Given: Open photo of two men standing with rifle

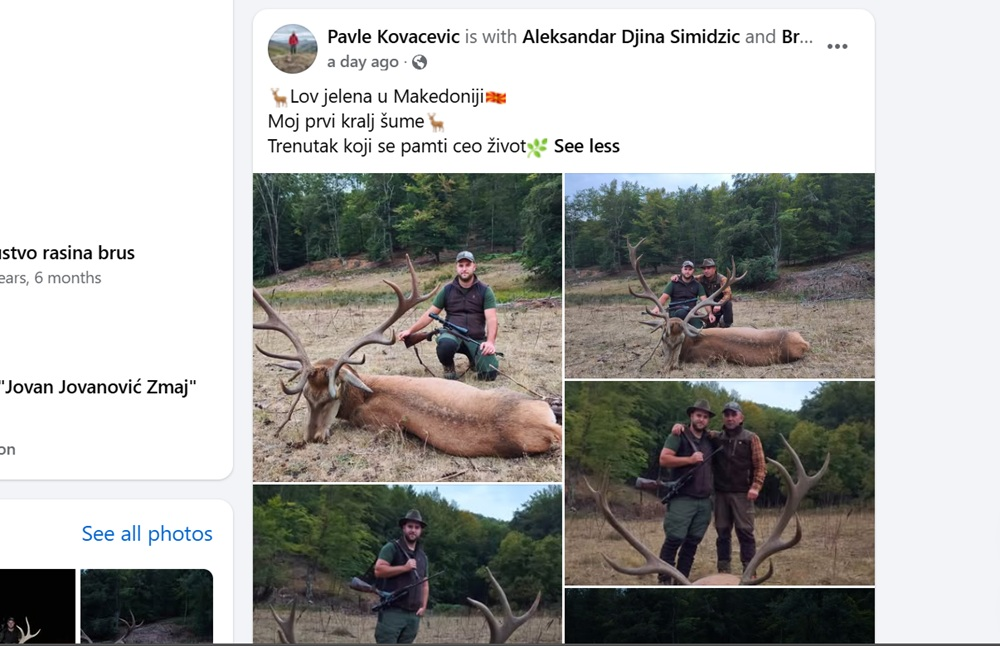Looking at the screenshot, I should click(x=719, y=483).
